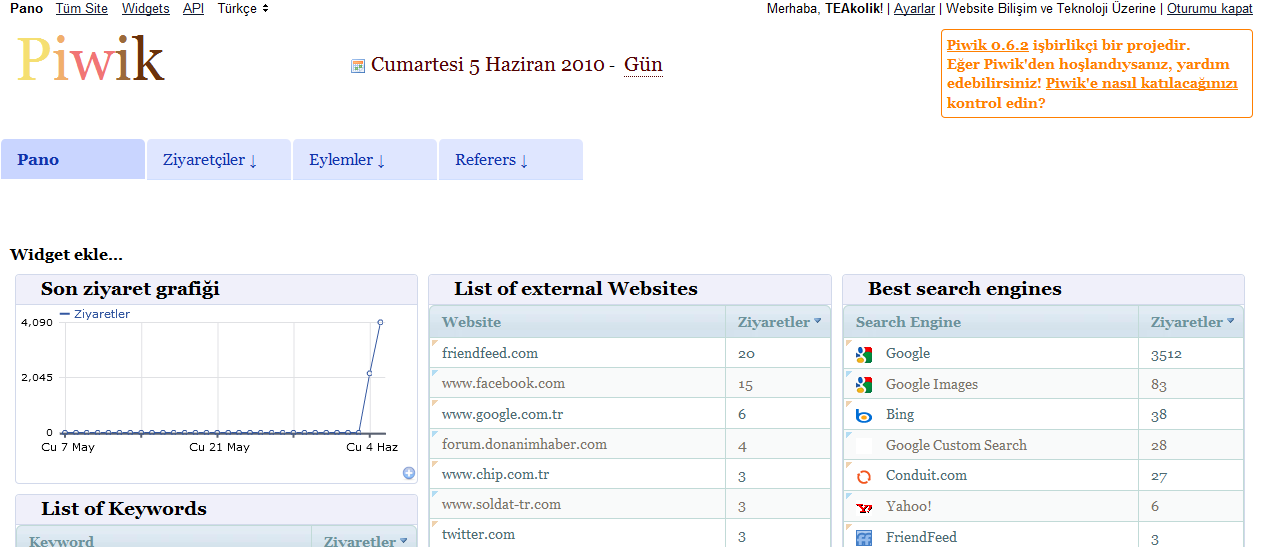
Task: Click the Ziyaretler legend in the graph
Action: pos(95,314)
